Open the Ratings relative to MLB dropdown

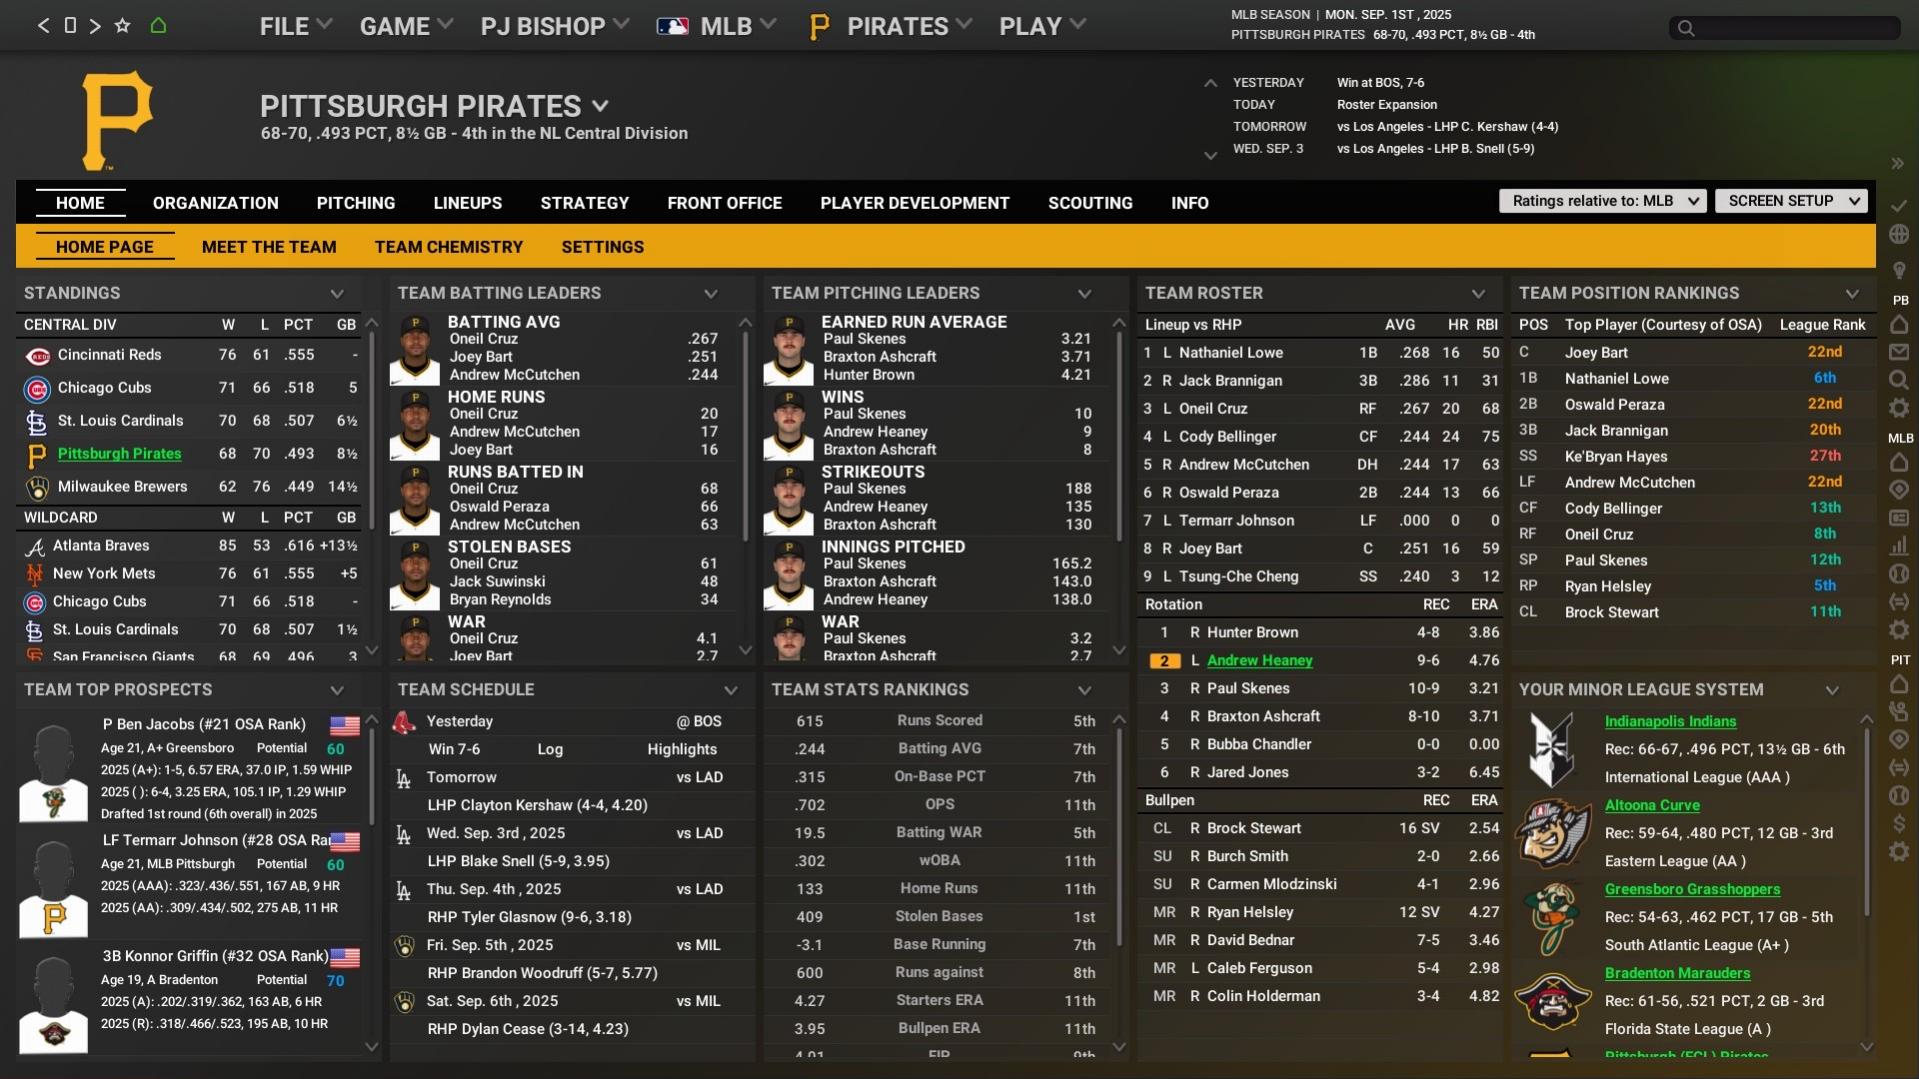coord(1602,201)
